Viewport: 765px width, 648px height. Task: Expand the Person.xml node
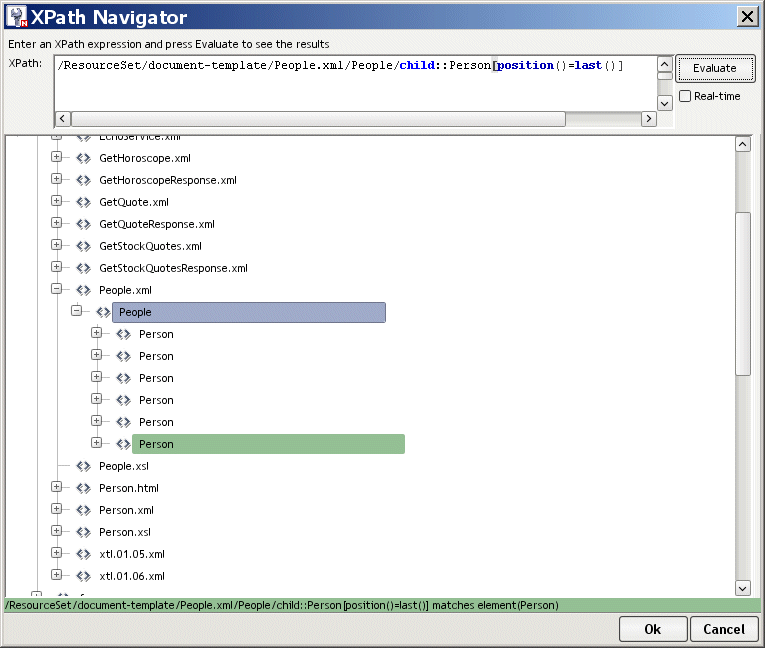[57, 508]
